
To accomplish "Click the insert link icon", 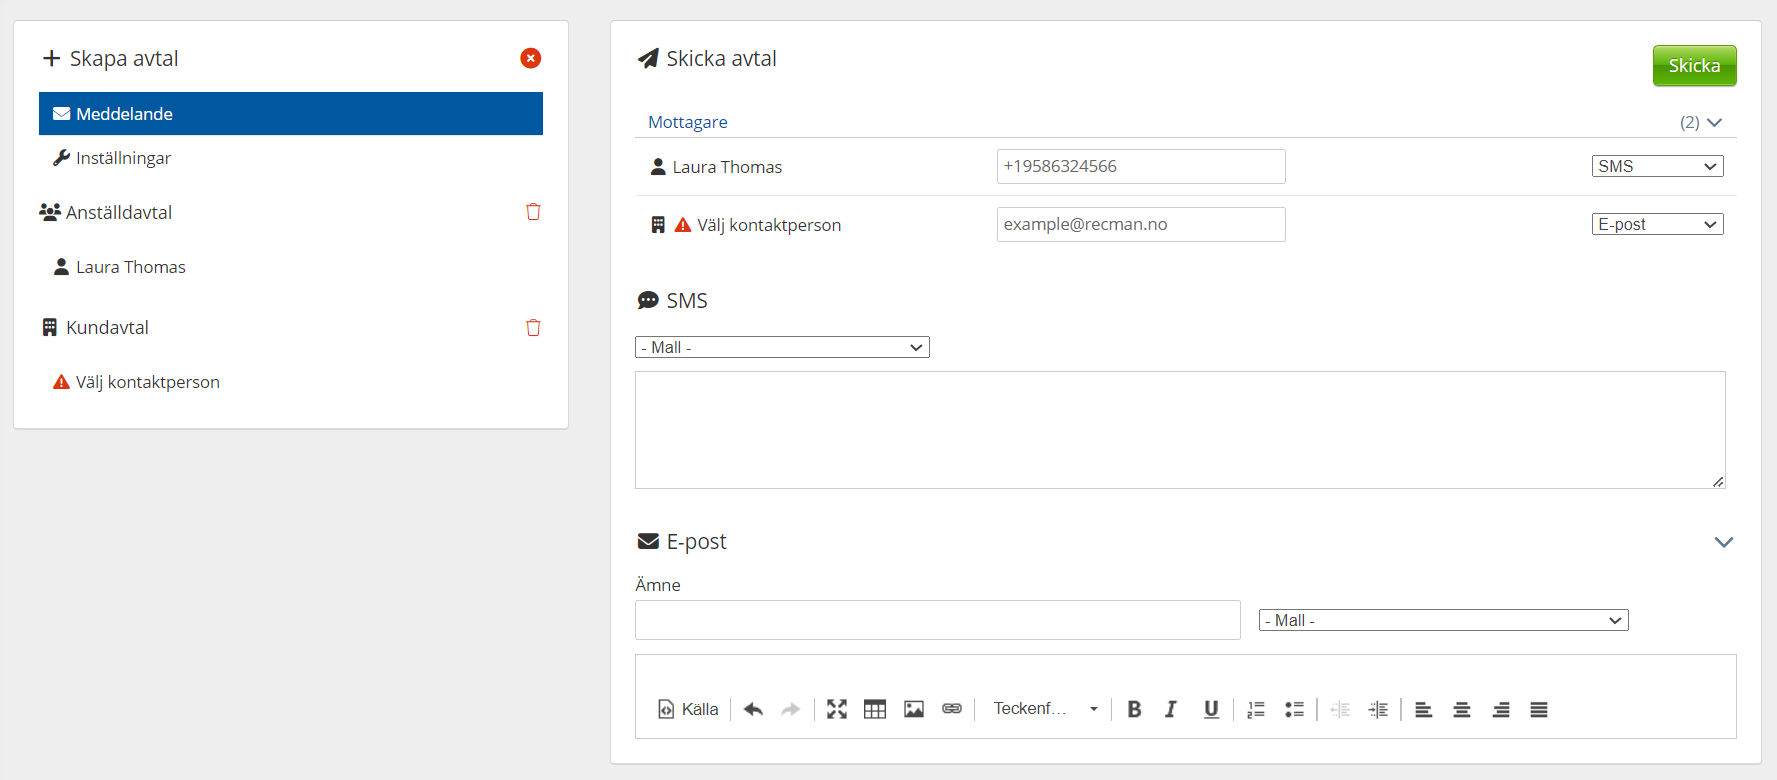I will click(952, 709).
